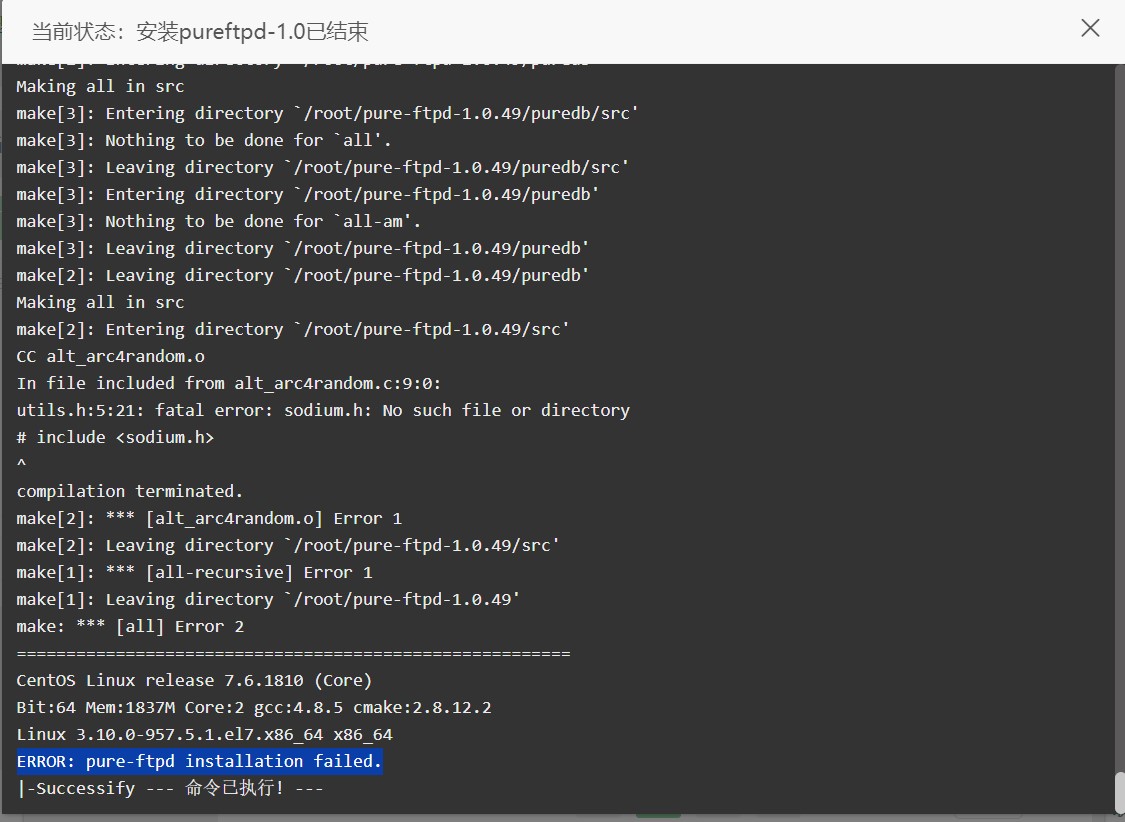Click the 'CC alt_arc4random.o' line
The width and height of the screenshot is (1125, 822).
click(110, 356)
